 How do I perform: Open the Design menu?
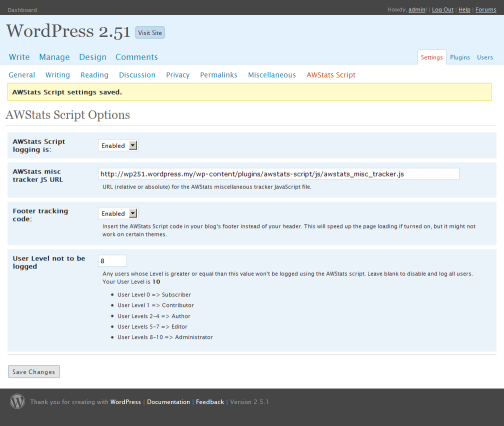93,57
